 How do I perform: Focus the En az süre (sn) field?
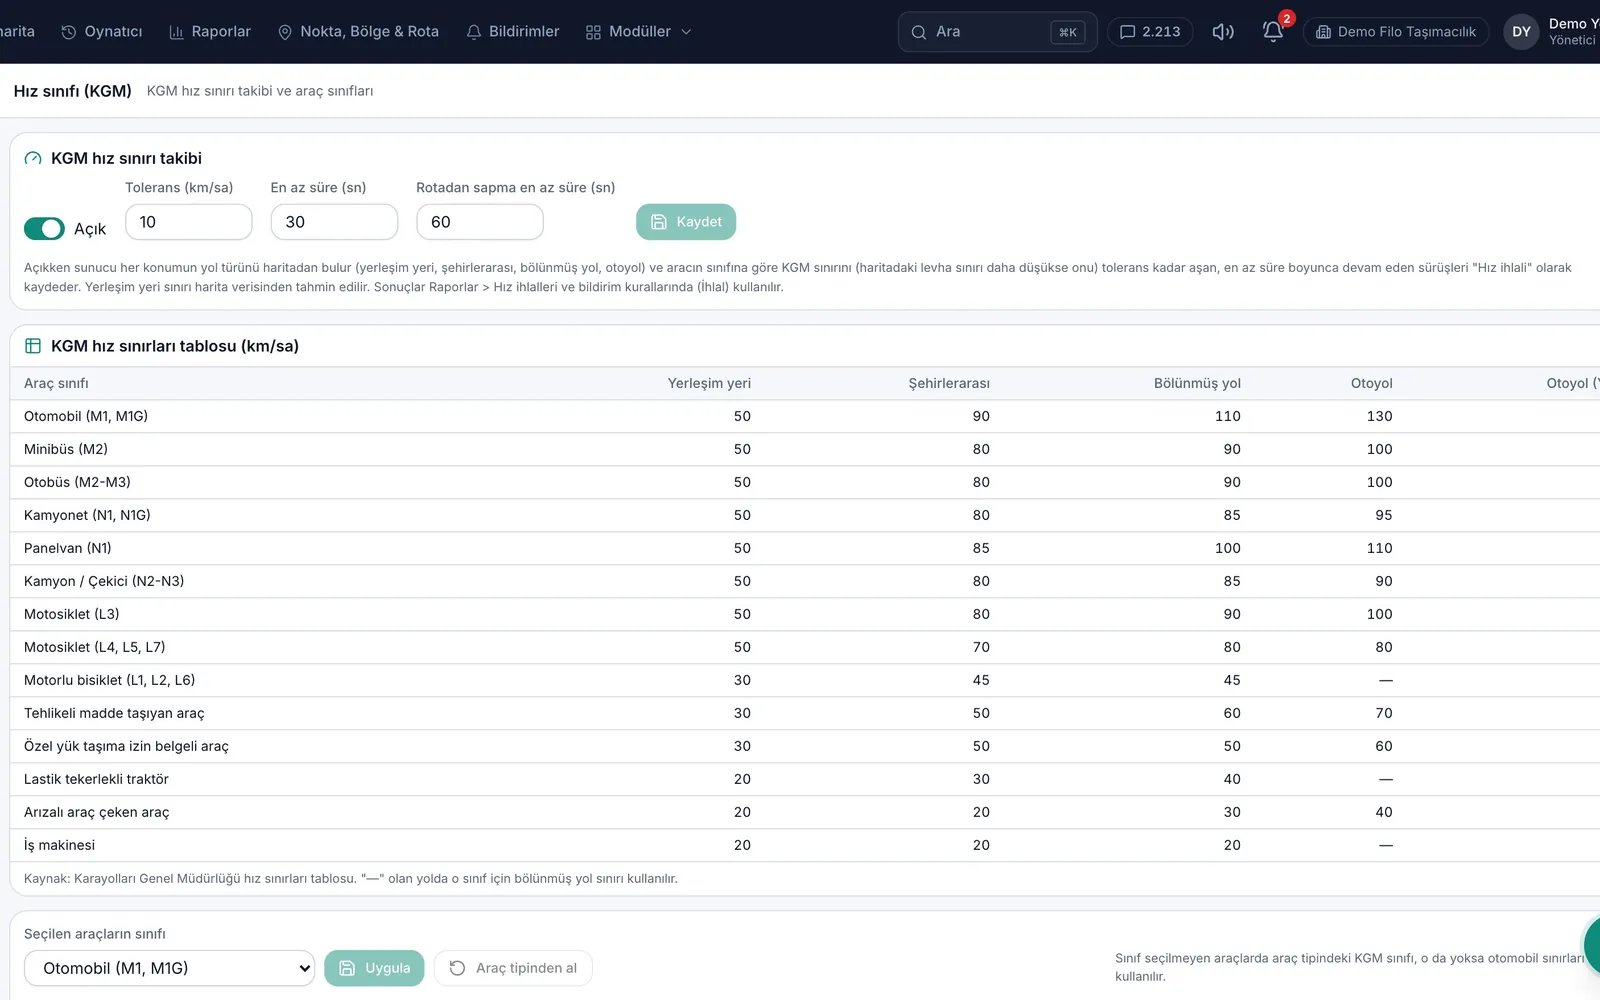tap(334, 222)
